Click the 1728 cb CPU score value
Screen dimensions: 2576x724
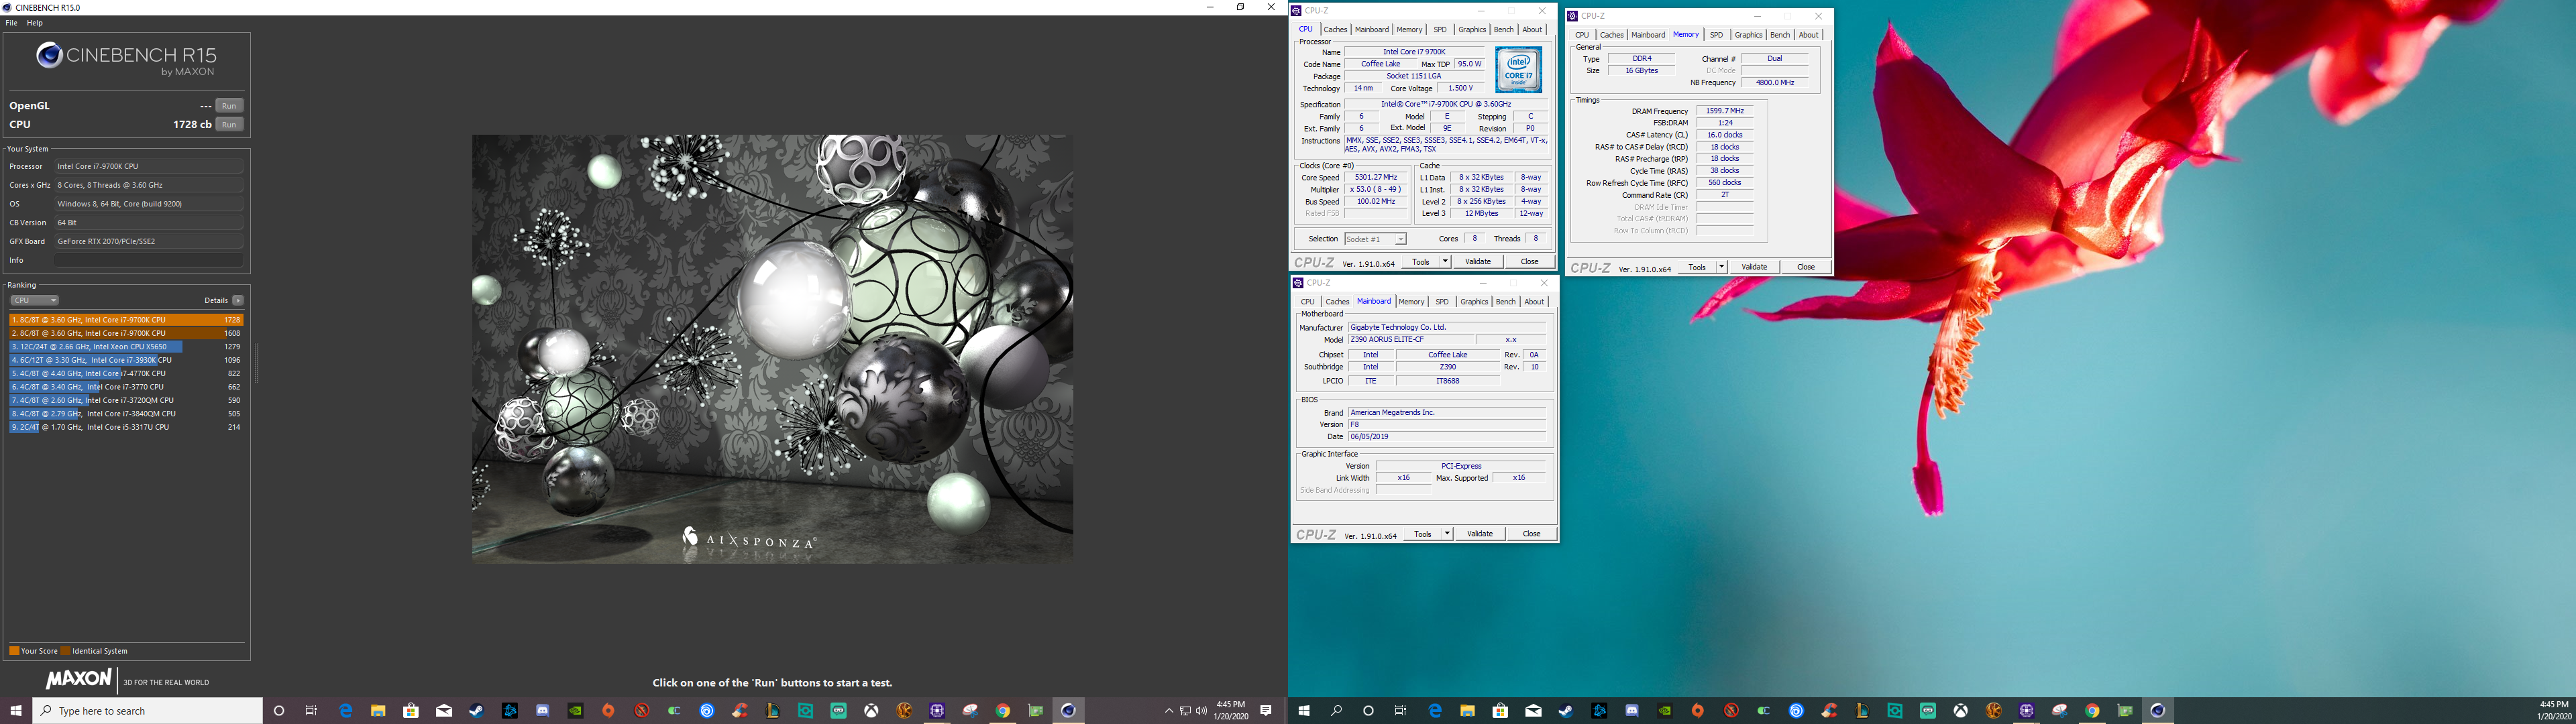(192, 124)
